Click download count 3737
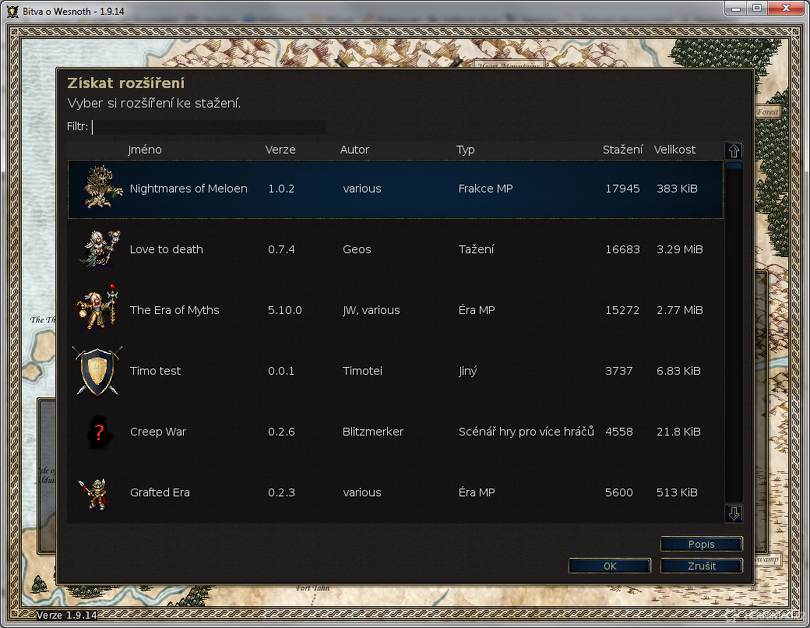Viewport: 810px width, 628px height. [619, 371]
